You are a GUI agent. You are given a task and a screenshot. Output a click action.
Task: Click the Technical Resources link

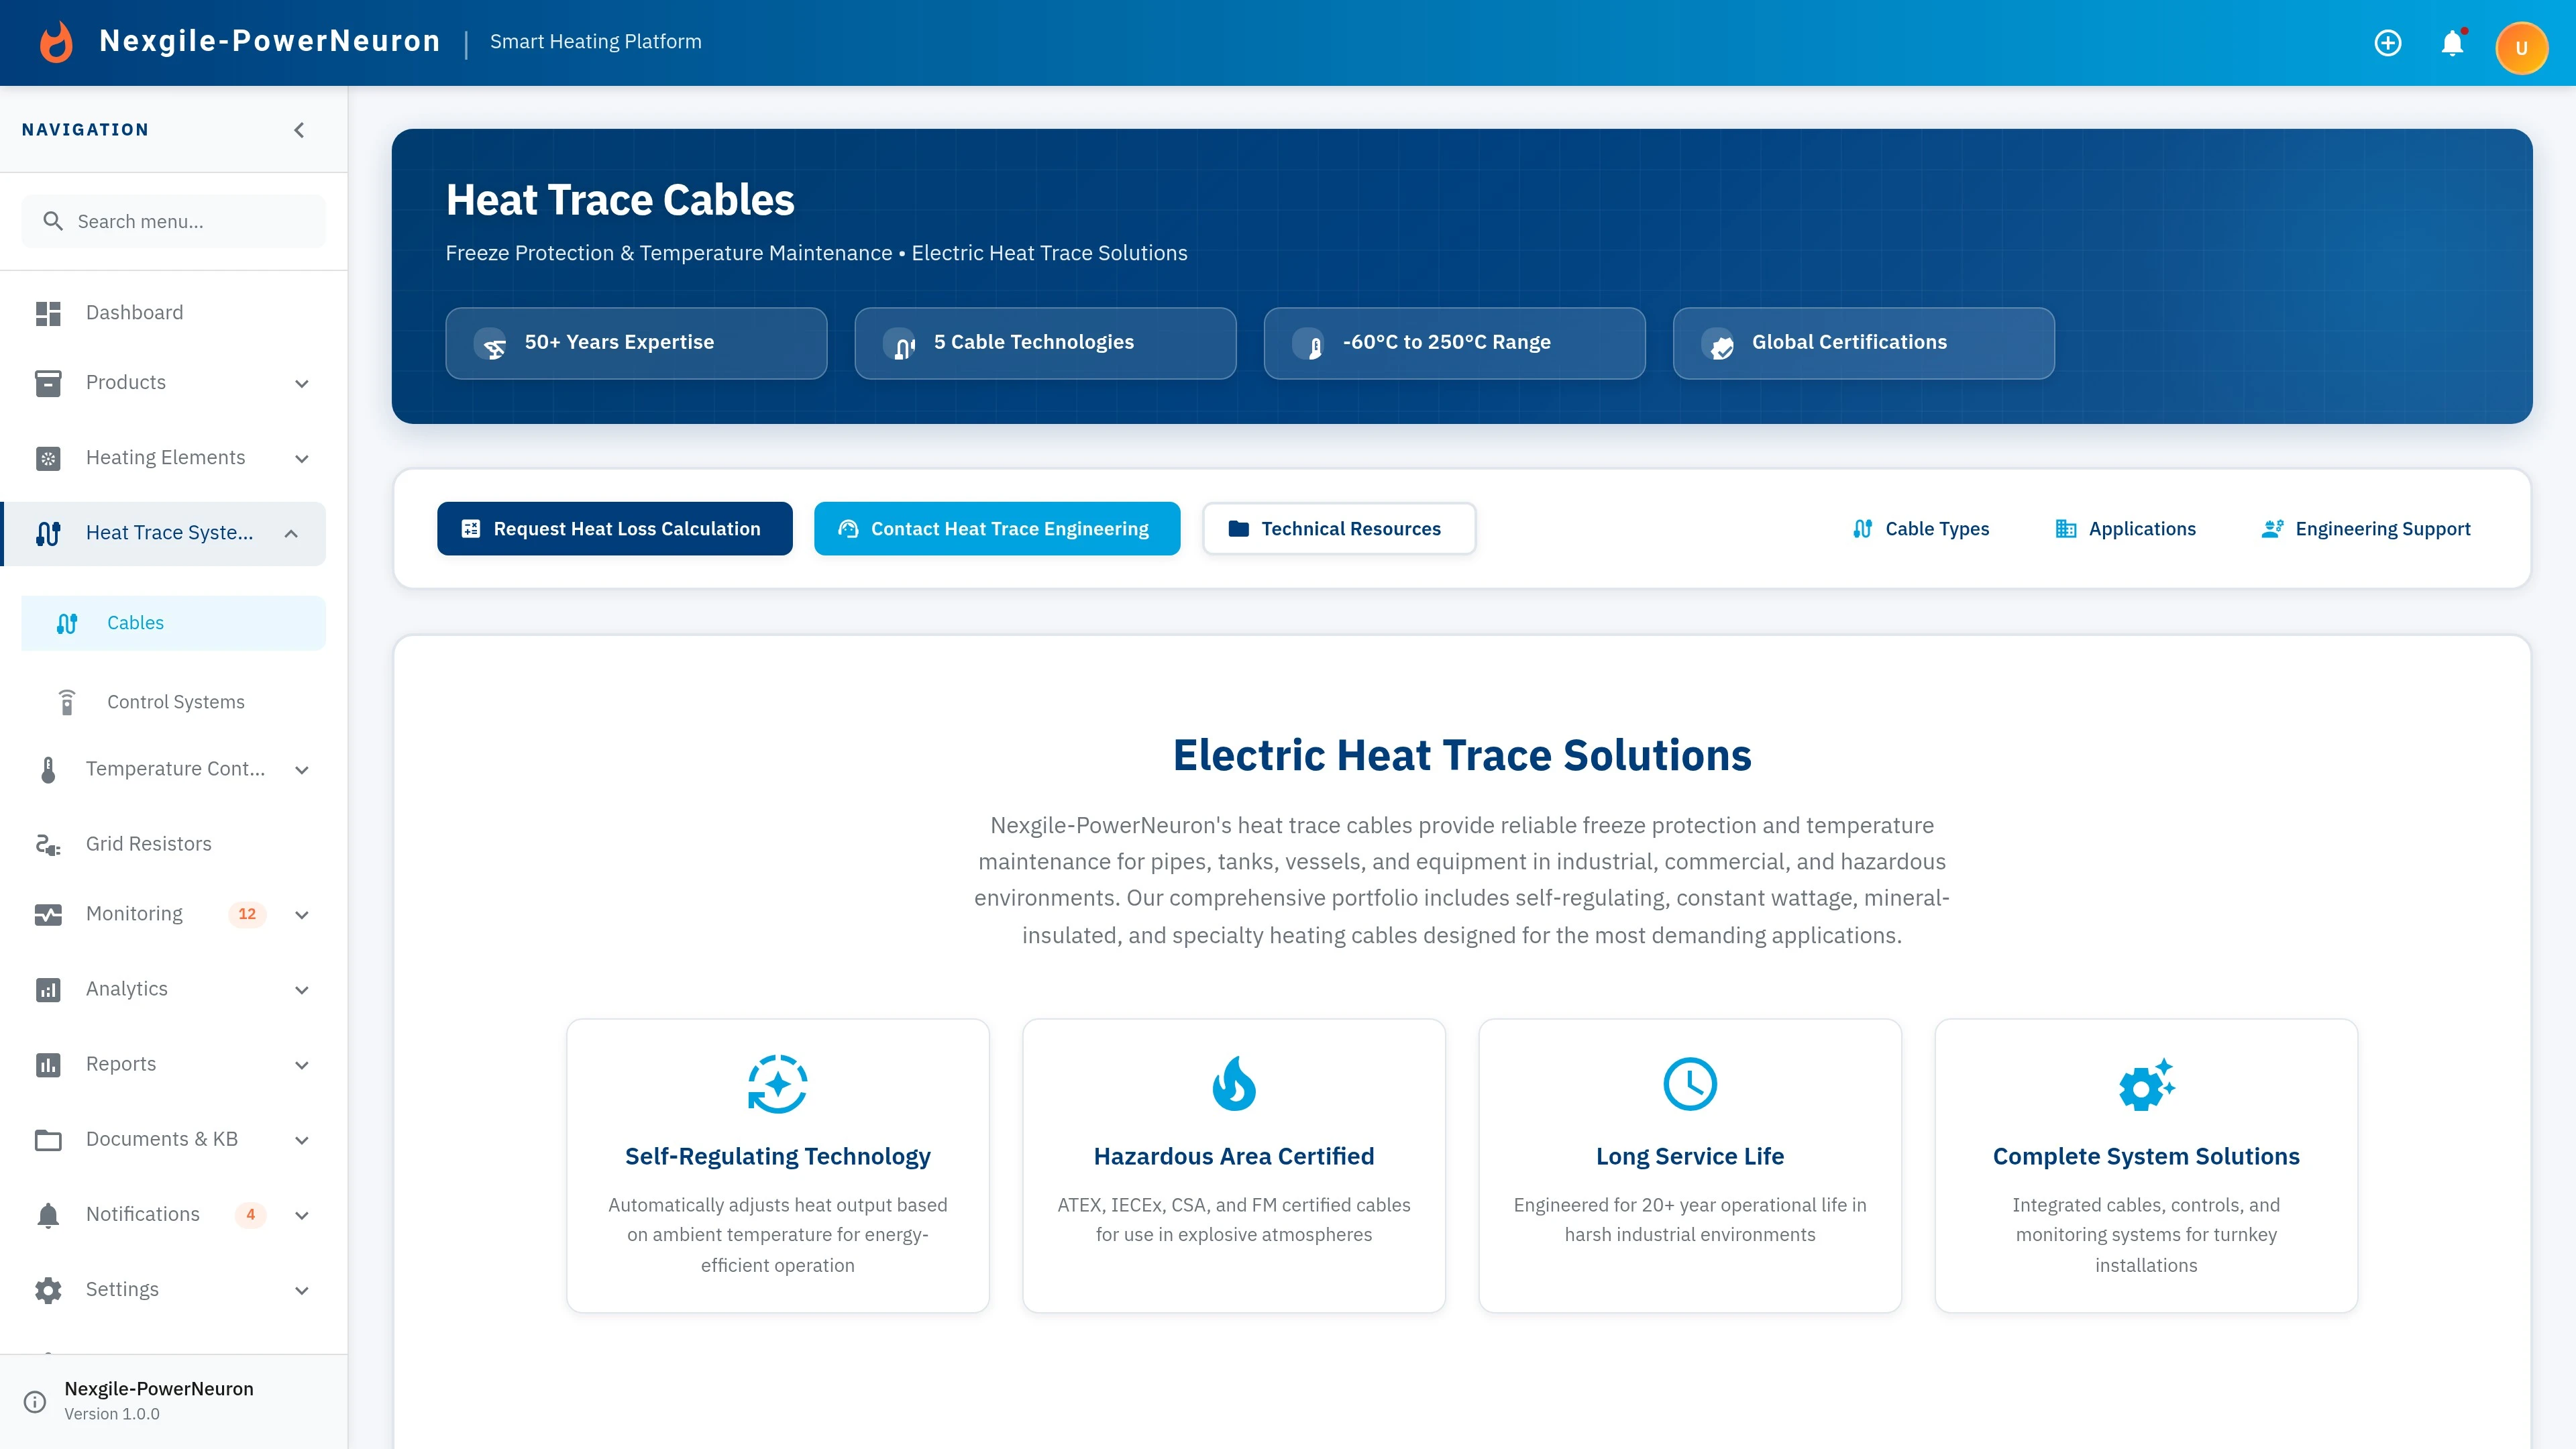pyautogui.click(x=1339, y=528)
